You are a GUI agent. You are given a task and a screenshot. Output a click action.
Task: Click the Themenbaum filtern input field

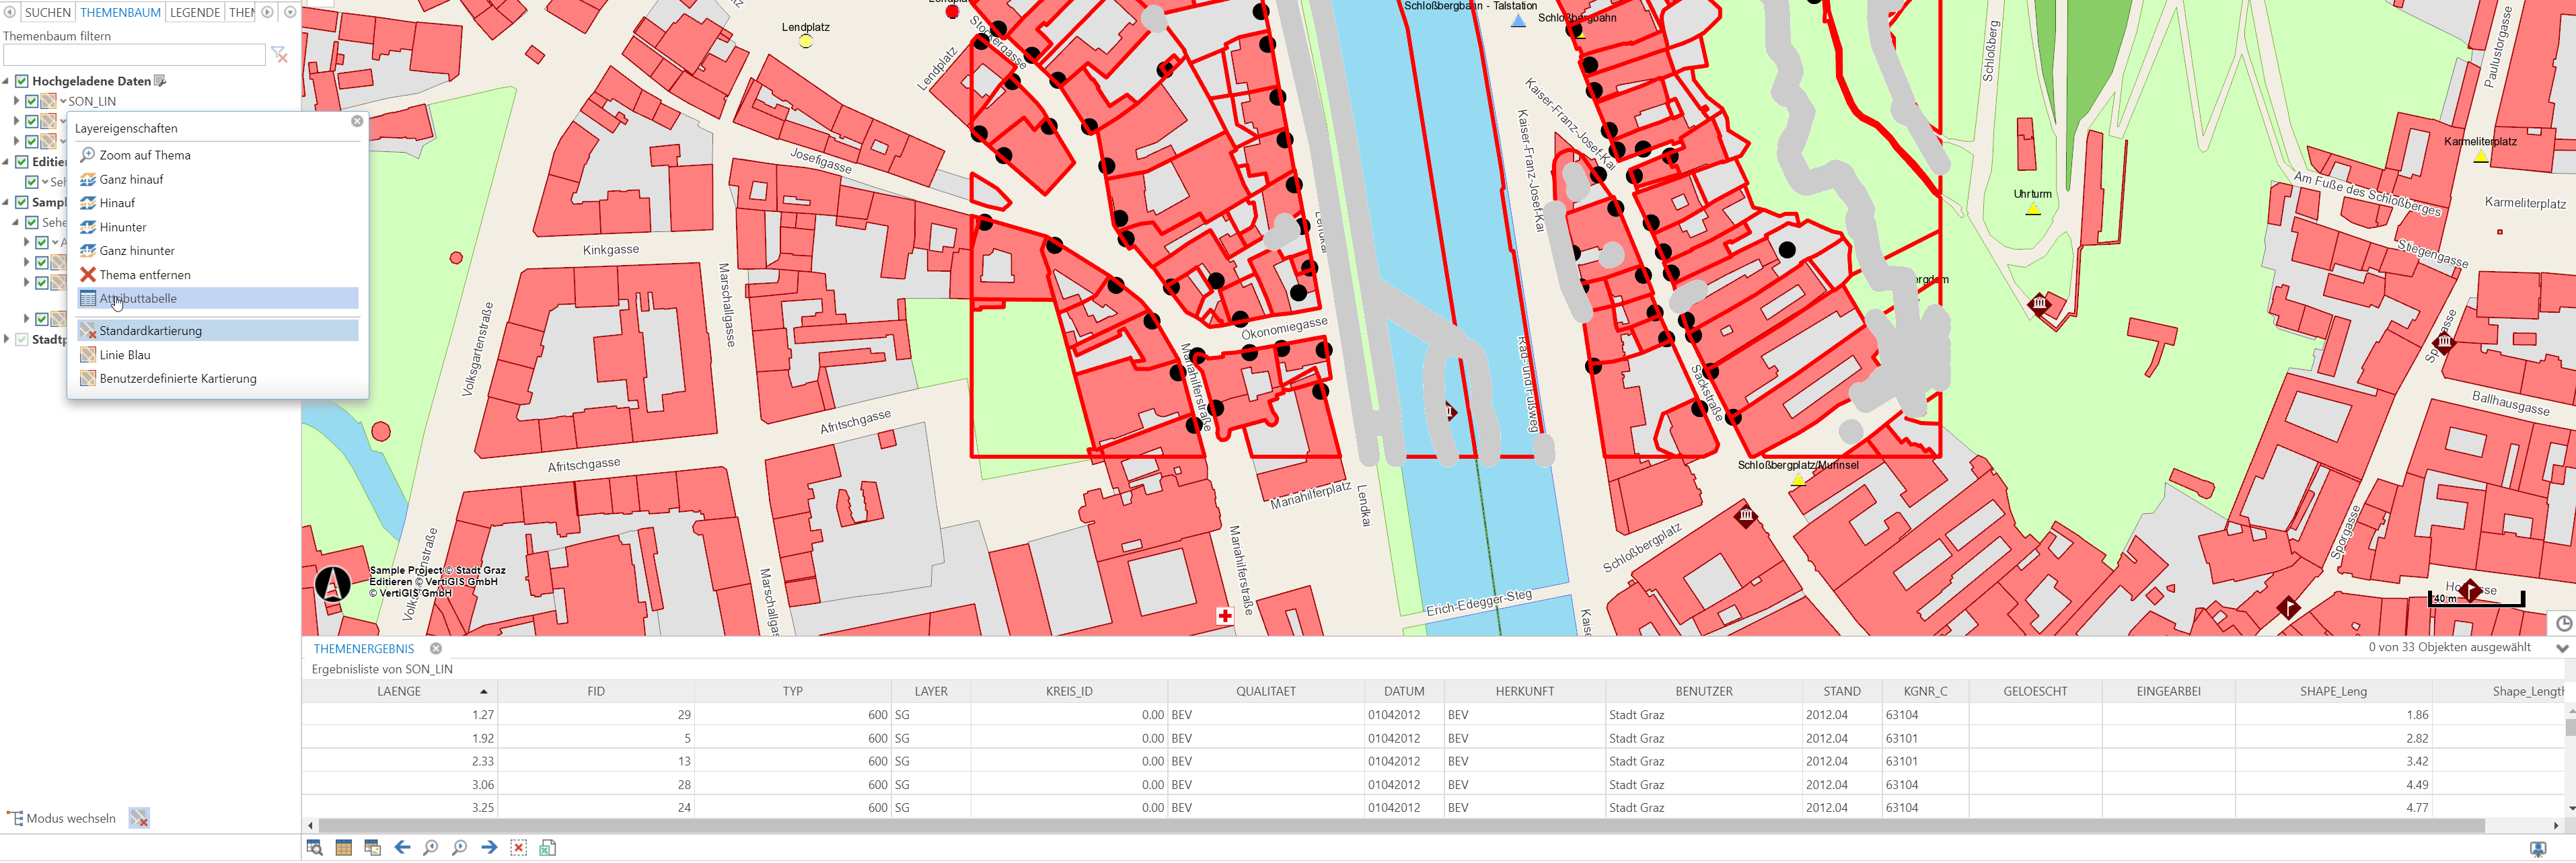coord(134,55)
